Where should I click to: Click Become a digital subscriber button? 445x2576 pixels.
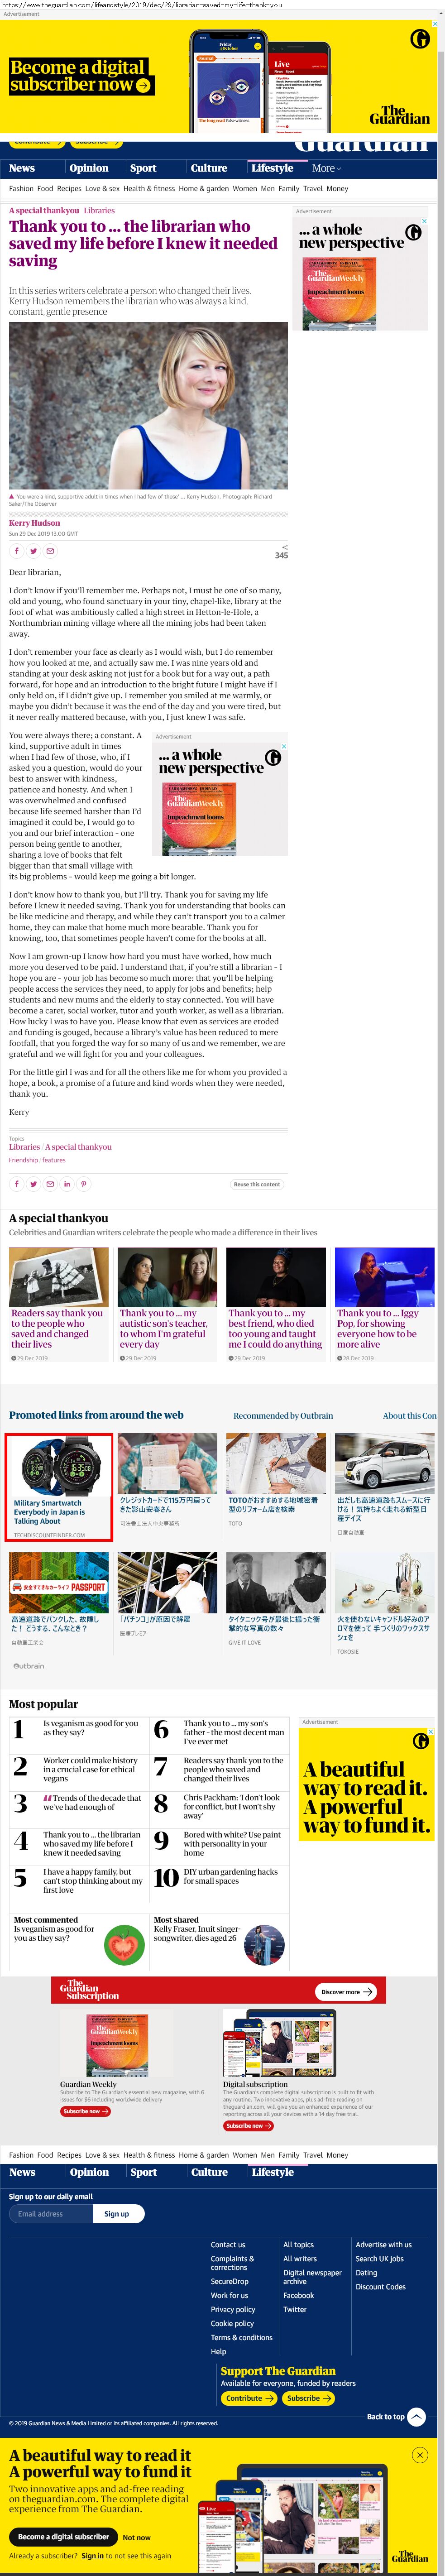point(63,2537)
